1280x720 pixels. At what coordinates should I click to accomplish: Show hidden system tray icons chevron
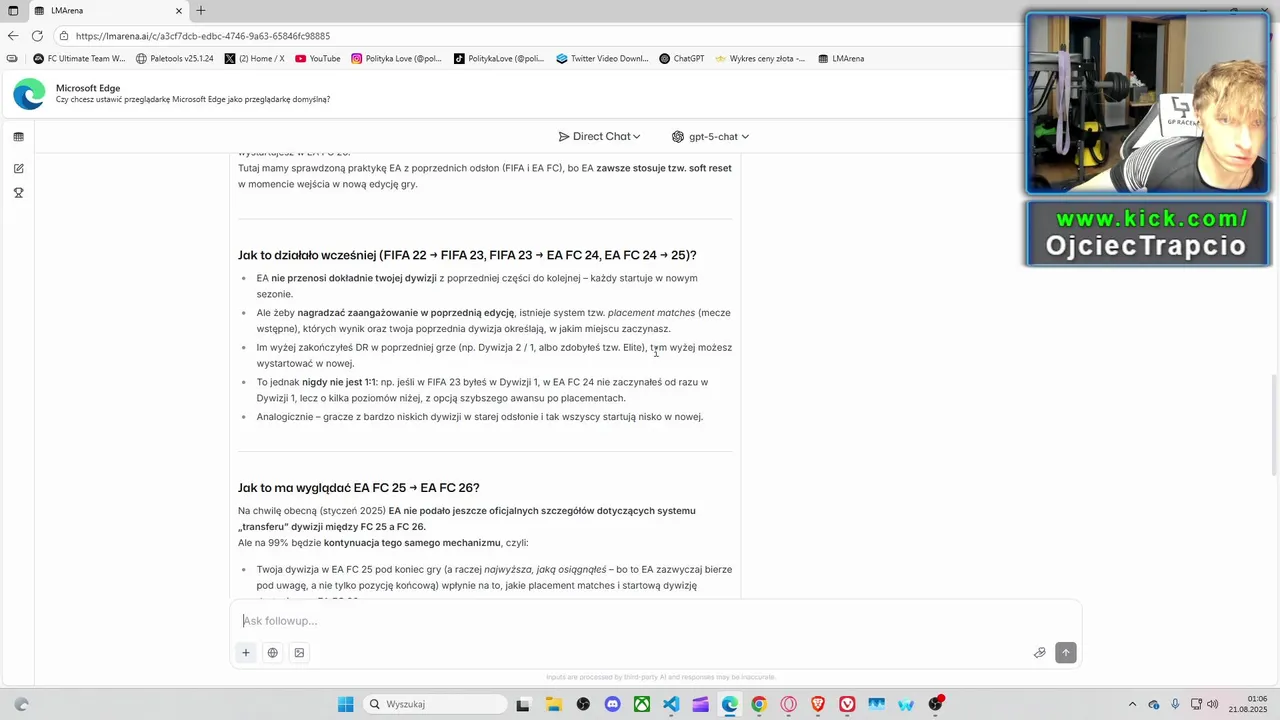pos(1132,704)
